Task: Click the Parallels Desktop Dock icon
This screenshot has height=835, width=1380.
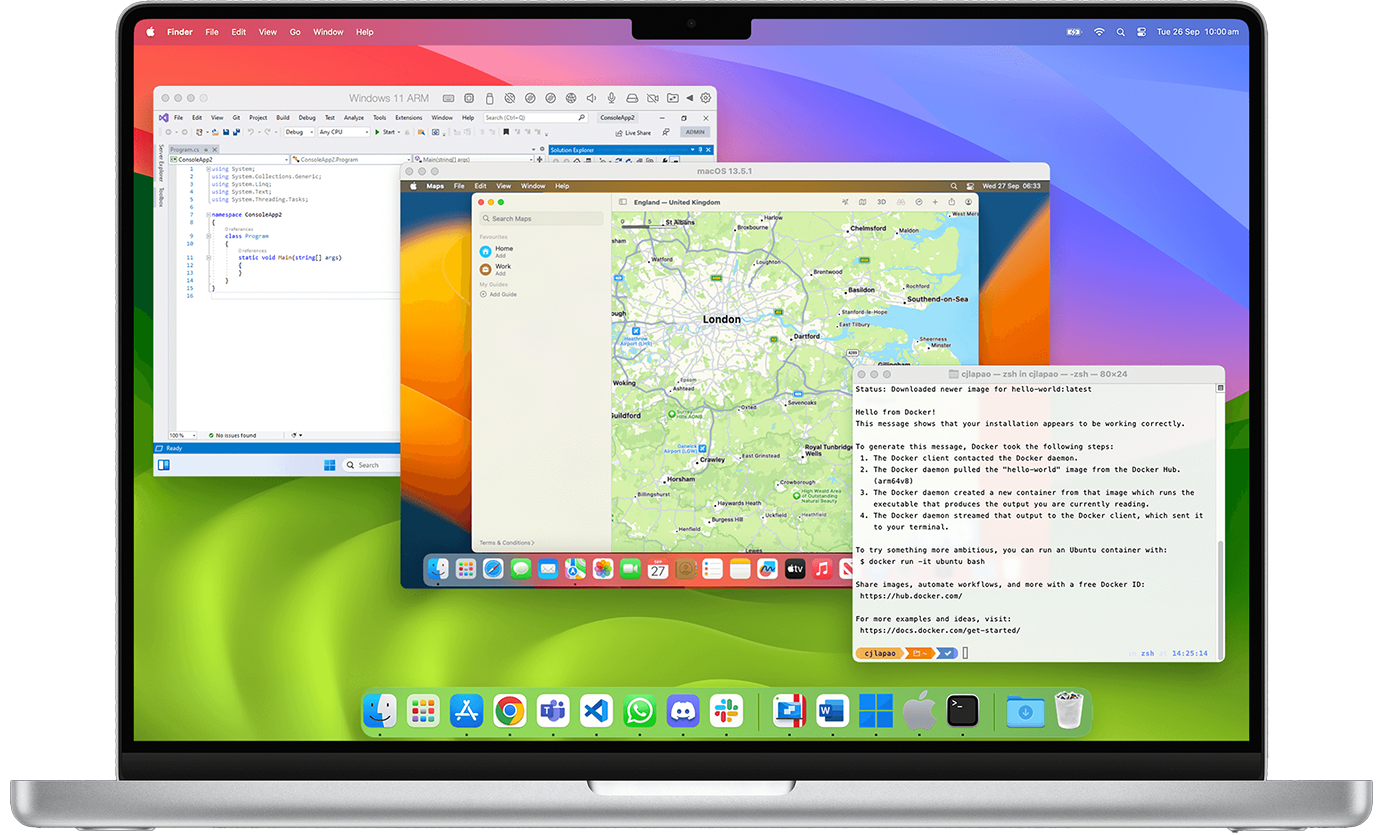Action: (789, 711)
